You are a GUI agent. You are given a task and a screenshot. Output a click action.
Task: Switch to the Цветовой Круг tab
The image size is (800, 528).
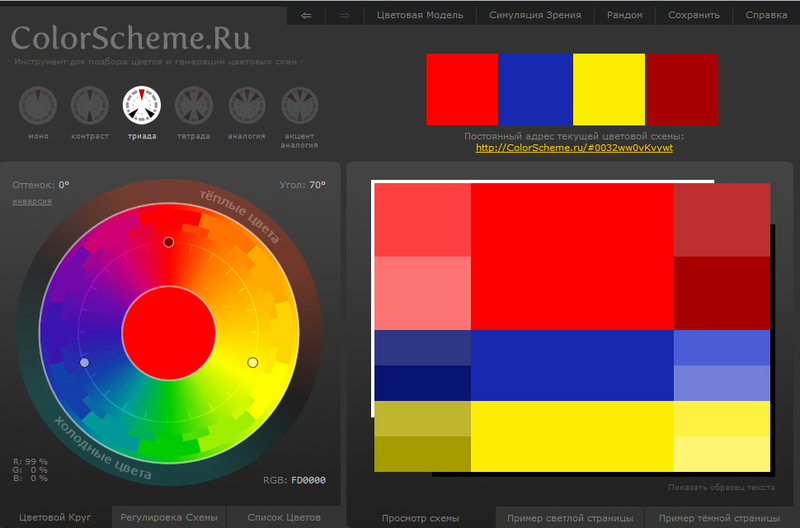[55, 517]
